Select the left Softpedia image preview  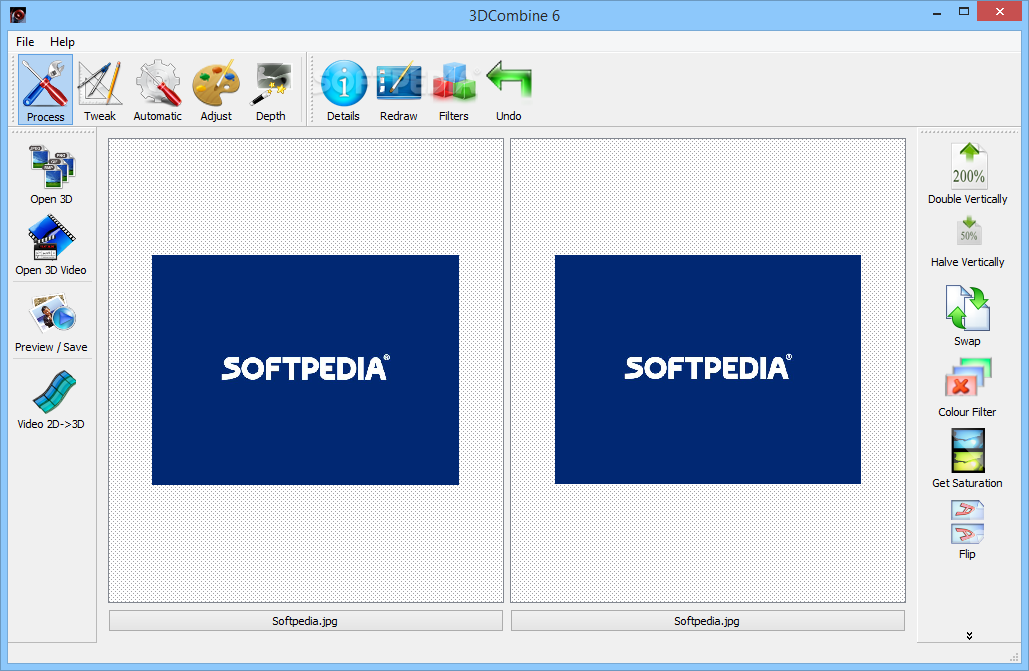[x=305, y=370]
